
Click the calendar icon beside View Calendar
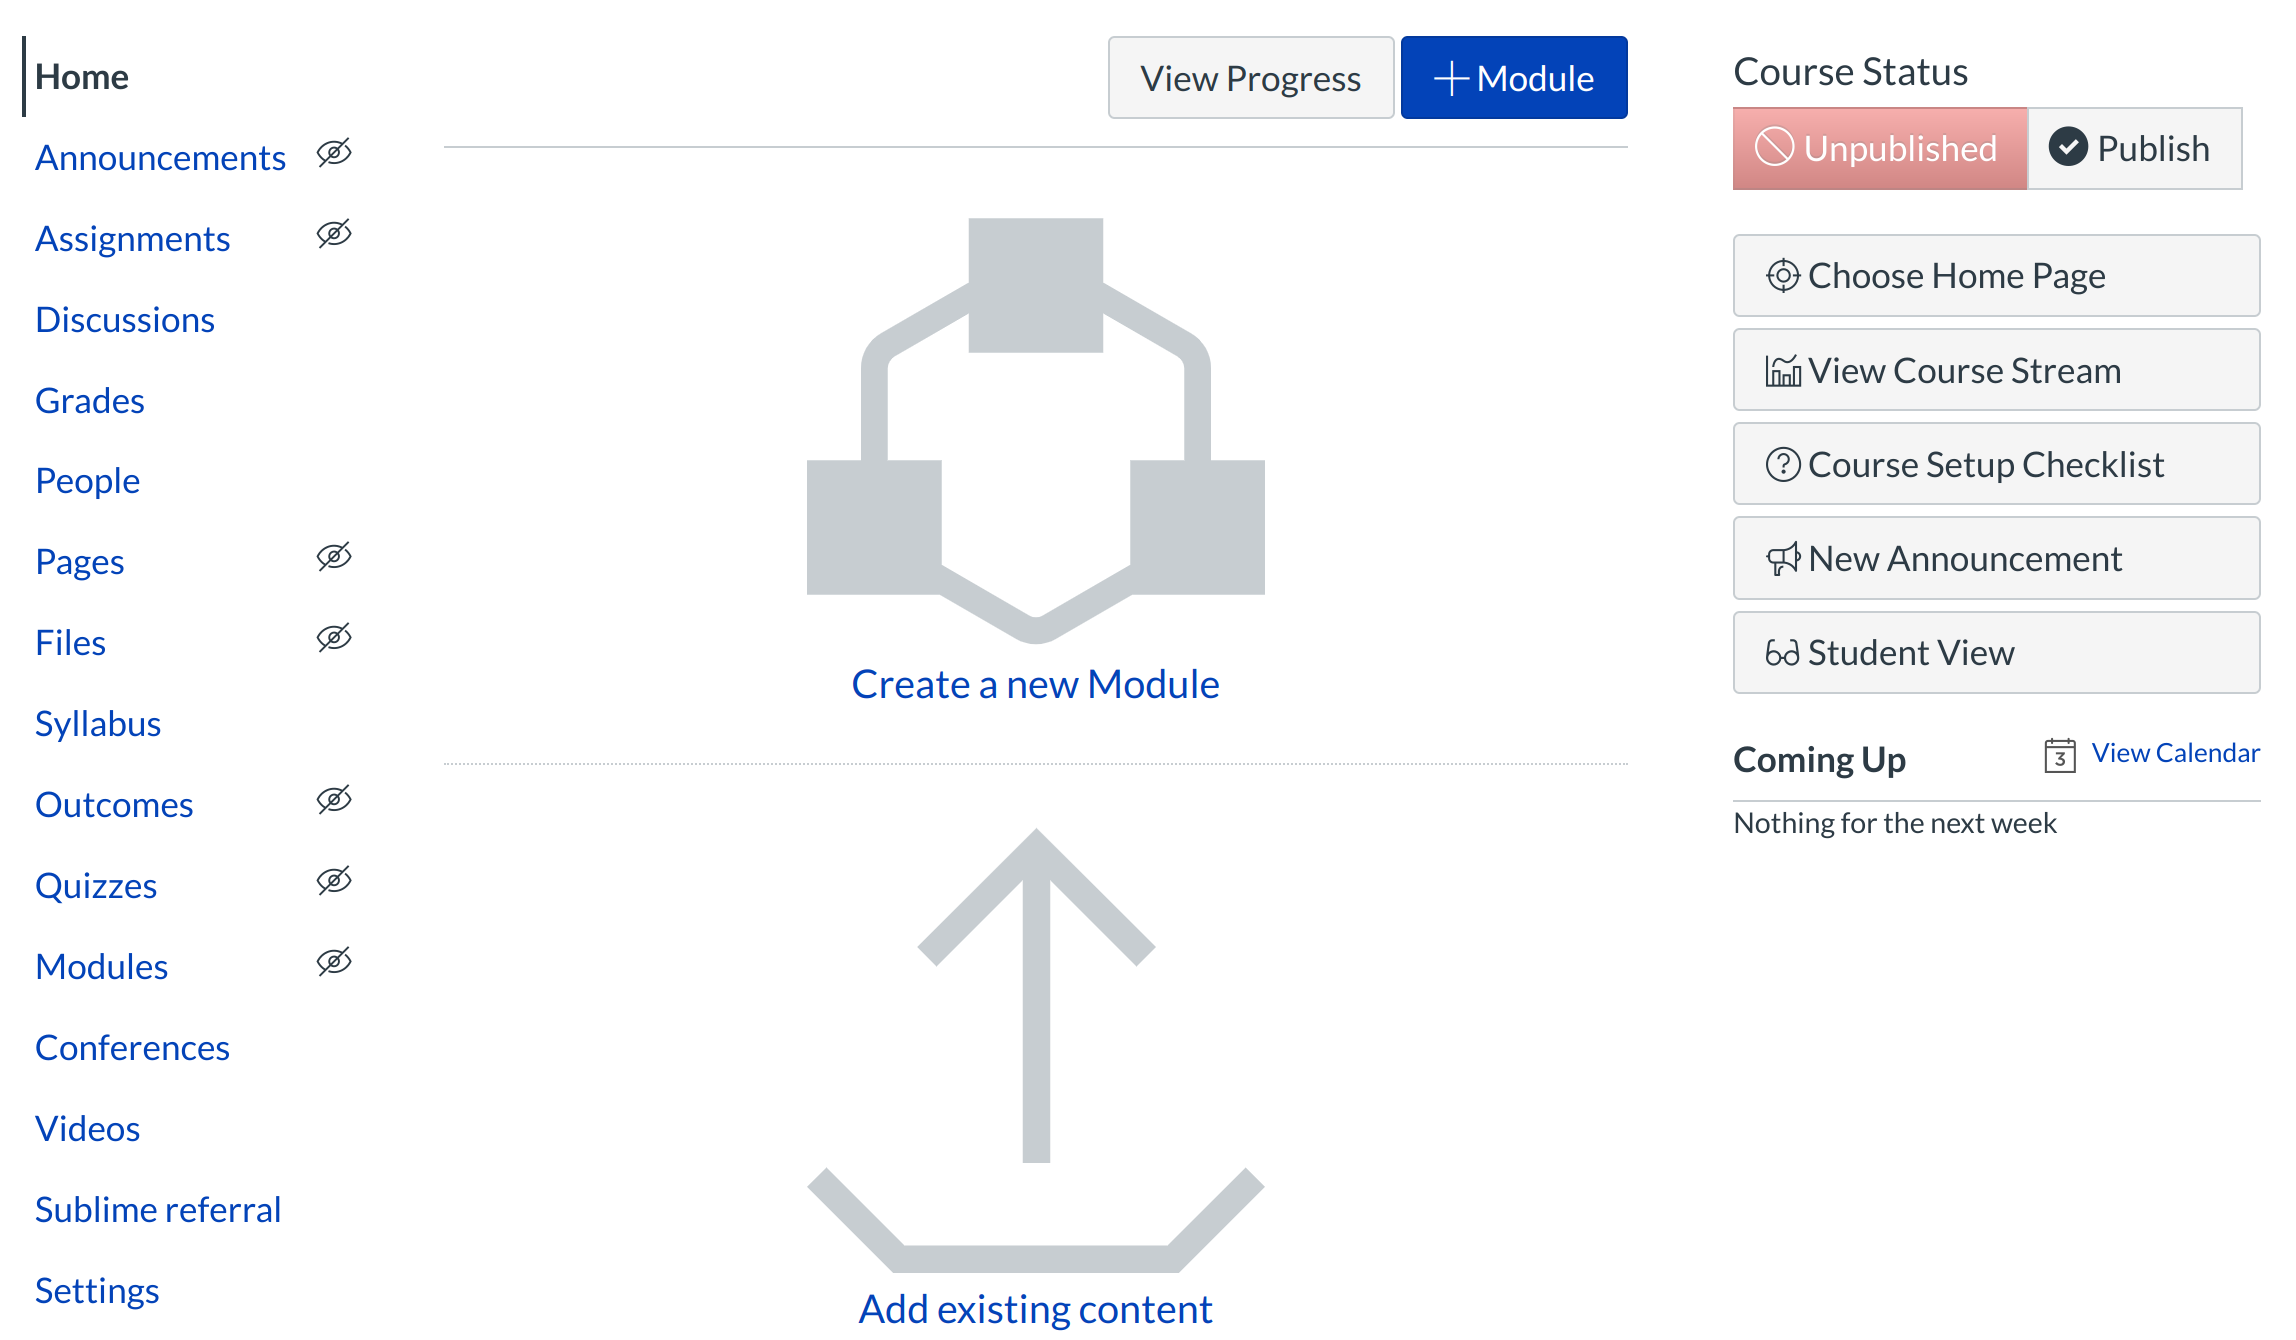pyautogui.click(x=2059, y=755)
